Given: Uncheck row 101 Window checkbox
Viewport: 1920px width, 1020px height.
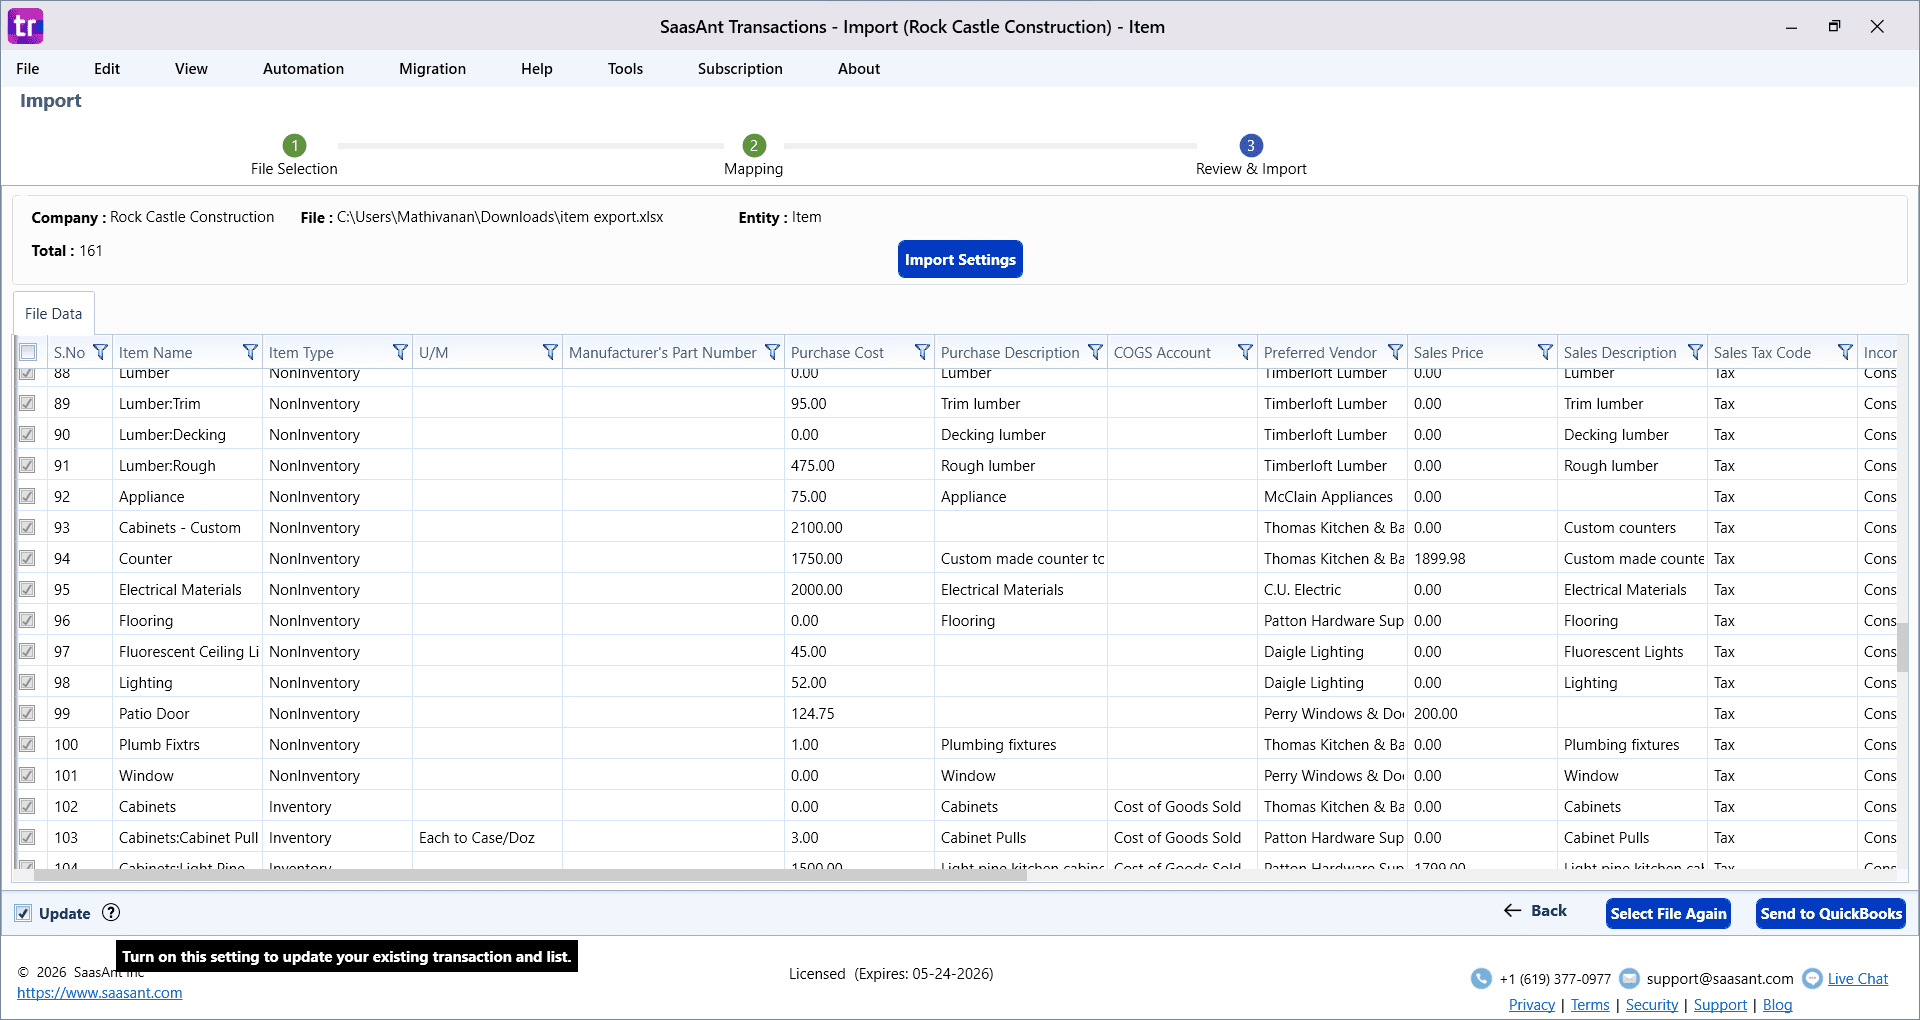Looking at the screenshot, I should point(27,775).
